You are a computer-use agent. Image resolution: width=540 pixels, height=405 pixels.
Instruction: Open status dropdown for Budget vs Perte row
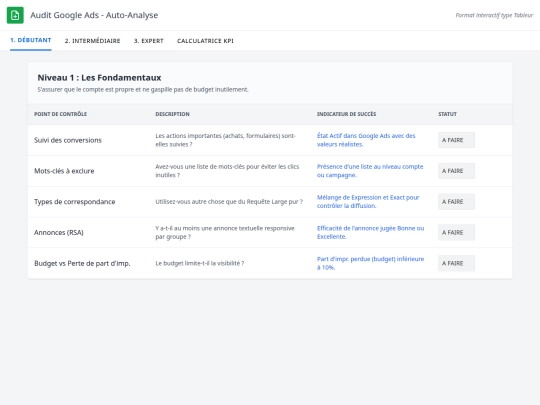point(456,263)
